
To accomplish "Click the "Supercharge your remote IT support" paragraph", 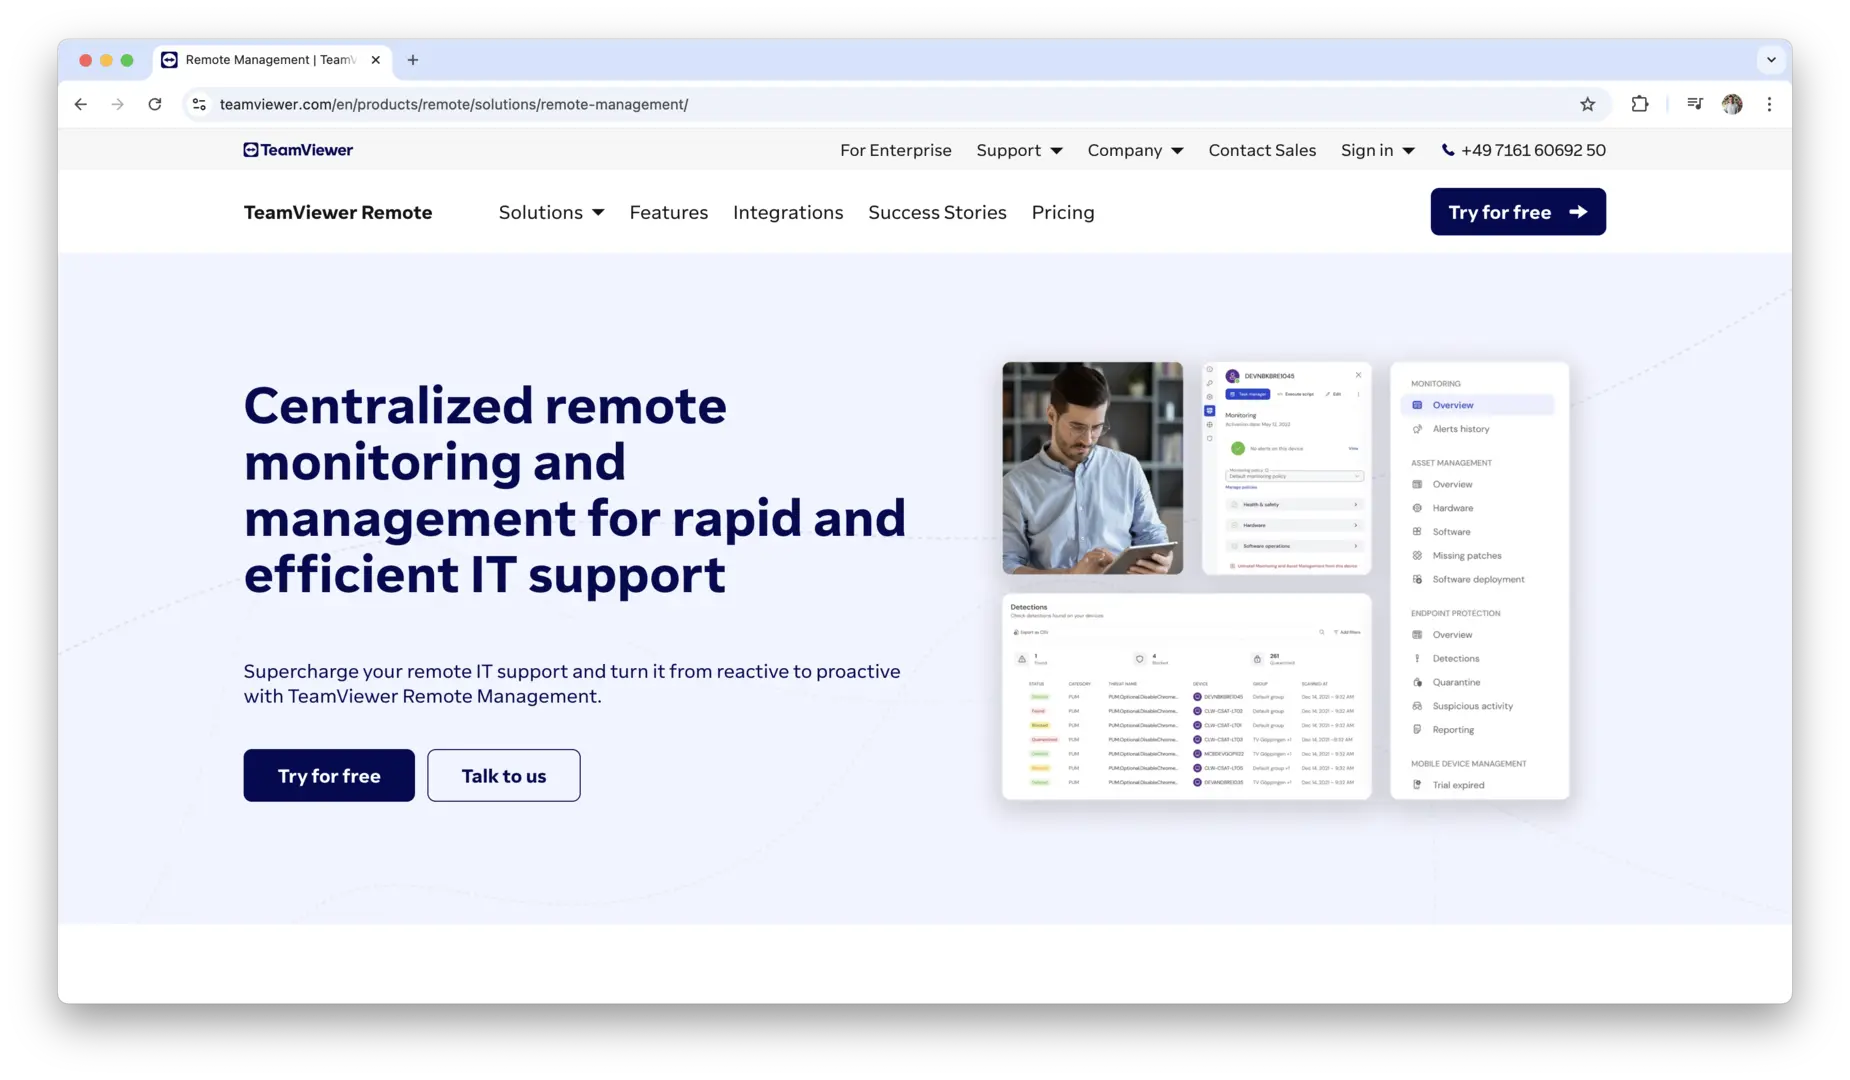I will (572, 684).
